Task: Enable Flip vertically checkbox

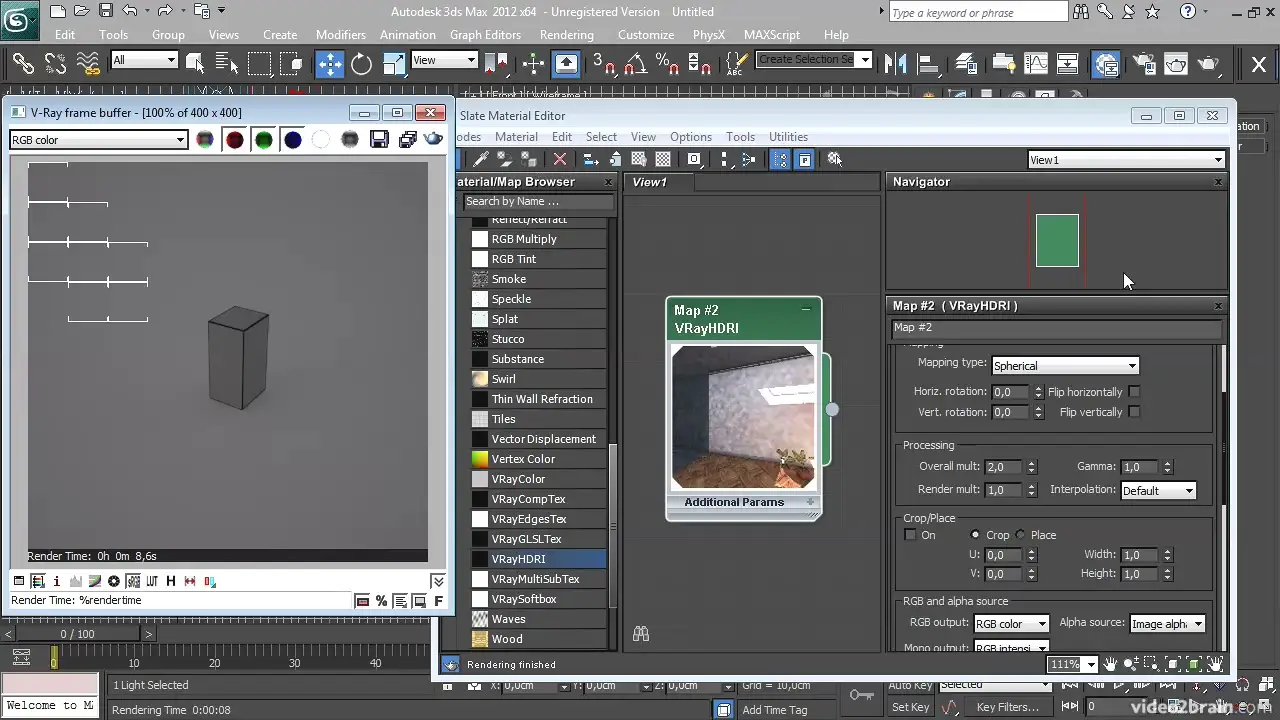Action: pyautogui.click(x=1134, y=412)
